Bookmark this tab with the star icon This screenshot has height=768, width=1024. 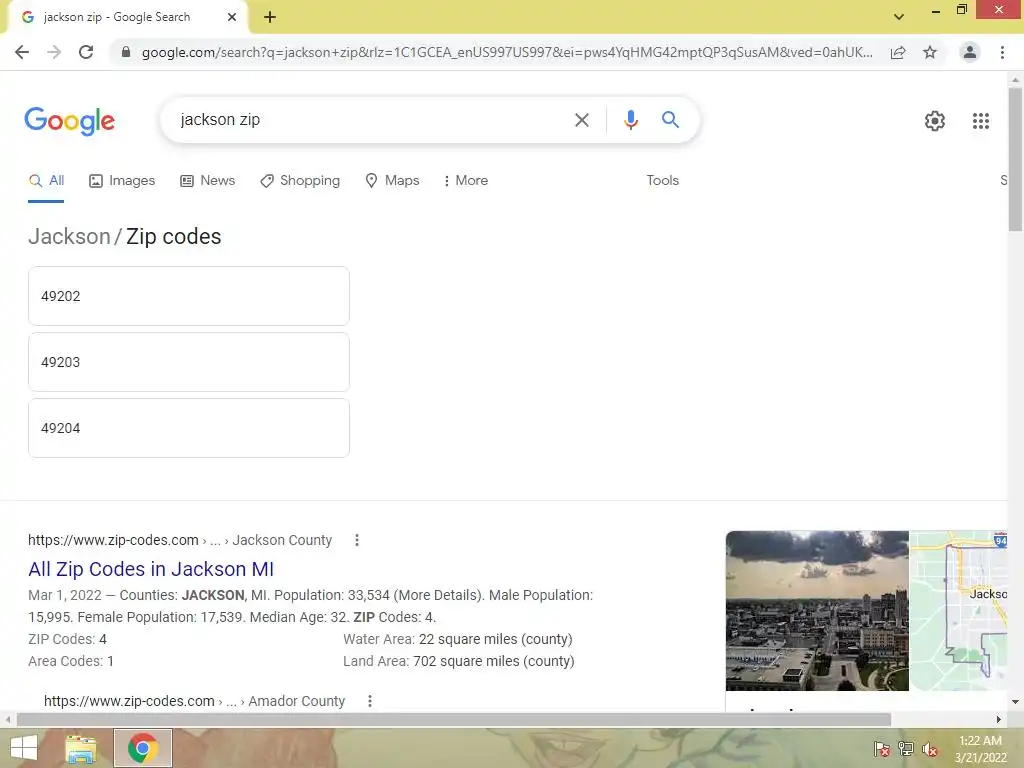(x=930, y=52)
